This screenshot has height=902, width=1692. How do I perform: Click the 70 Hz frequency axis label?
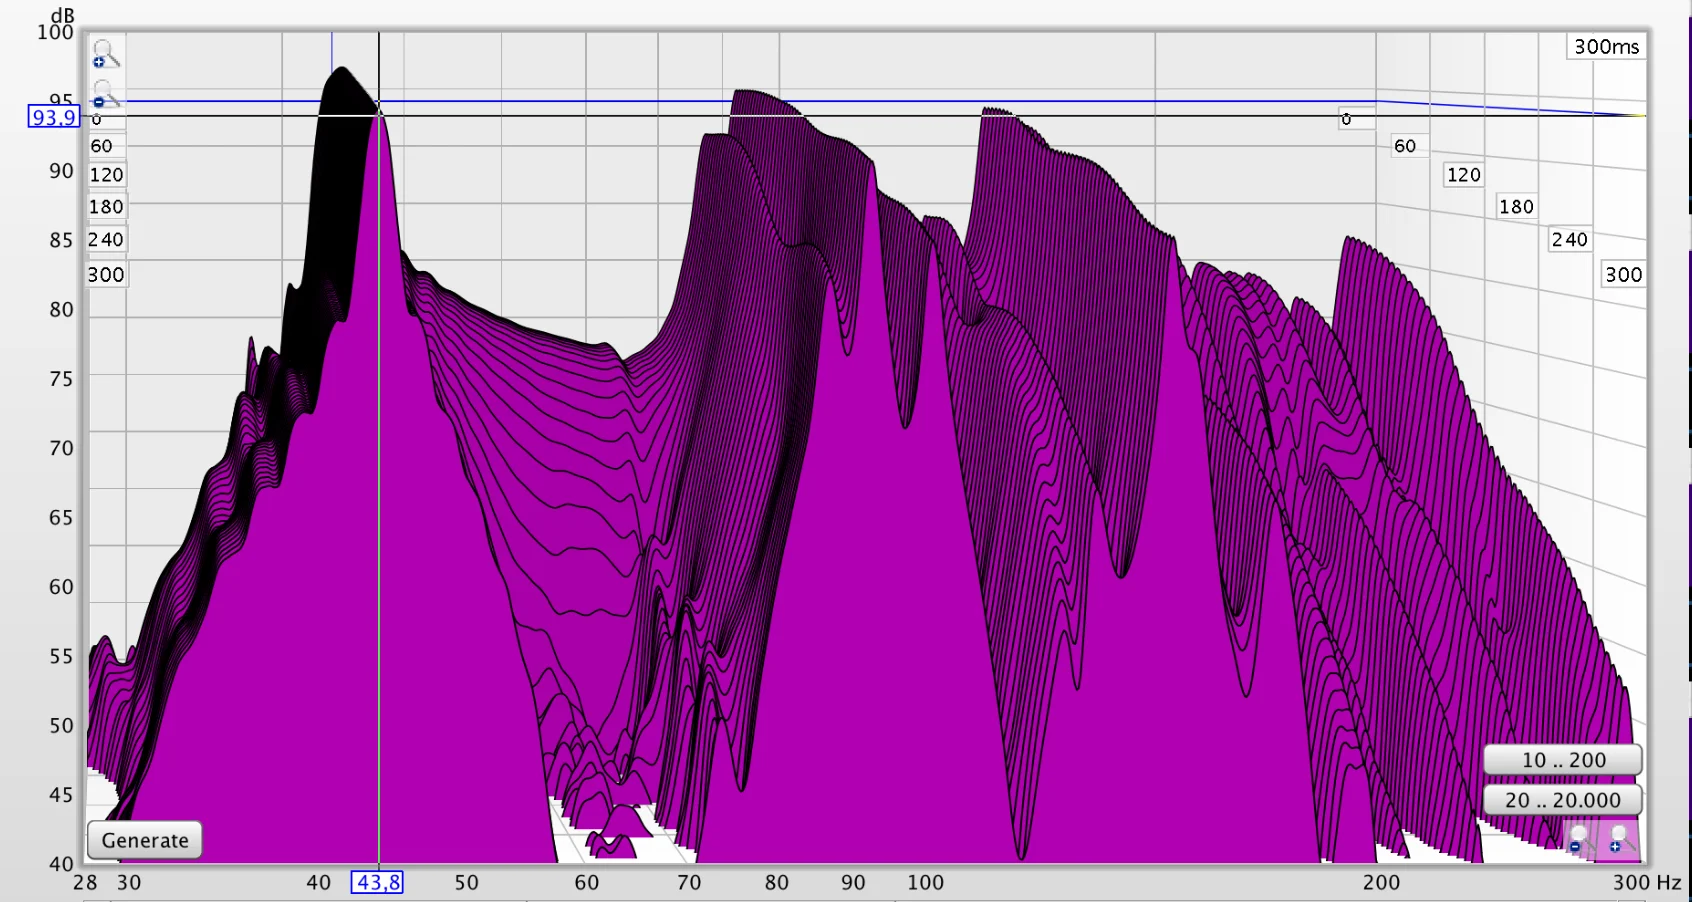tap(689, 882)
